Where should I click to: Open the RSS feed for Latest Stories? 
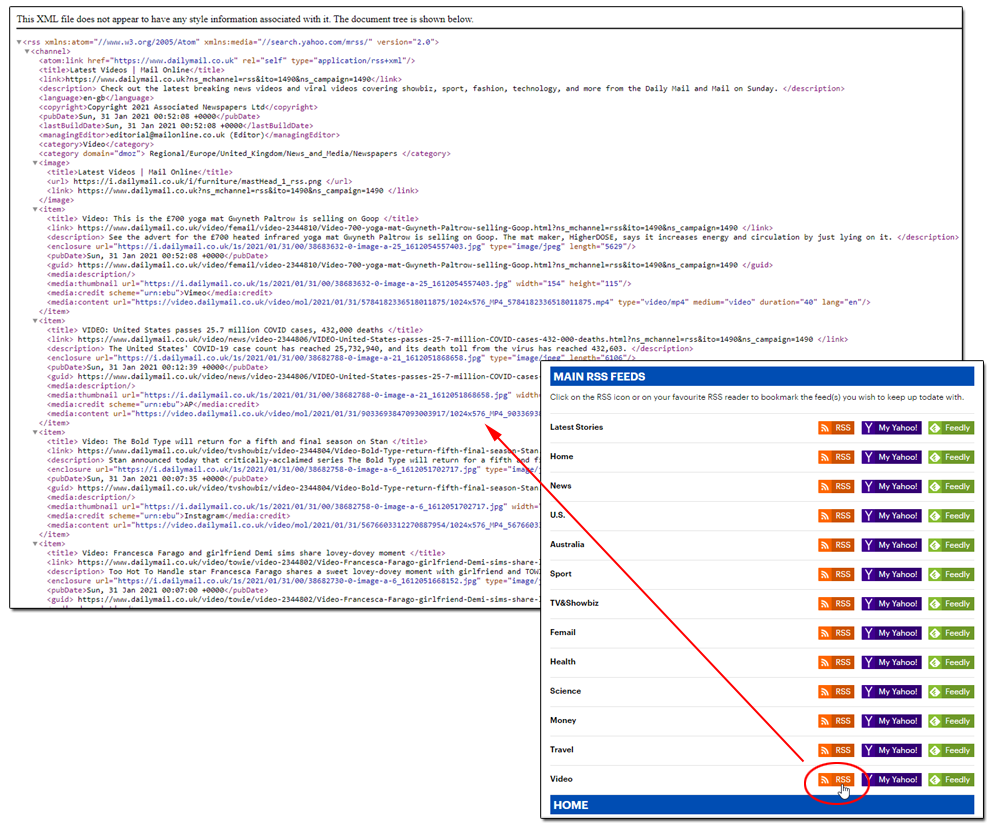click(835, 428)
